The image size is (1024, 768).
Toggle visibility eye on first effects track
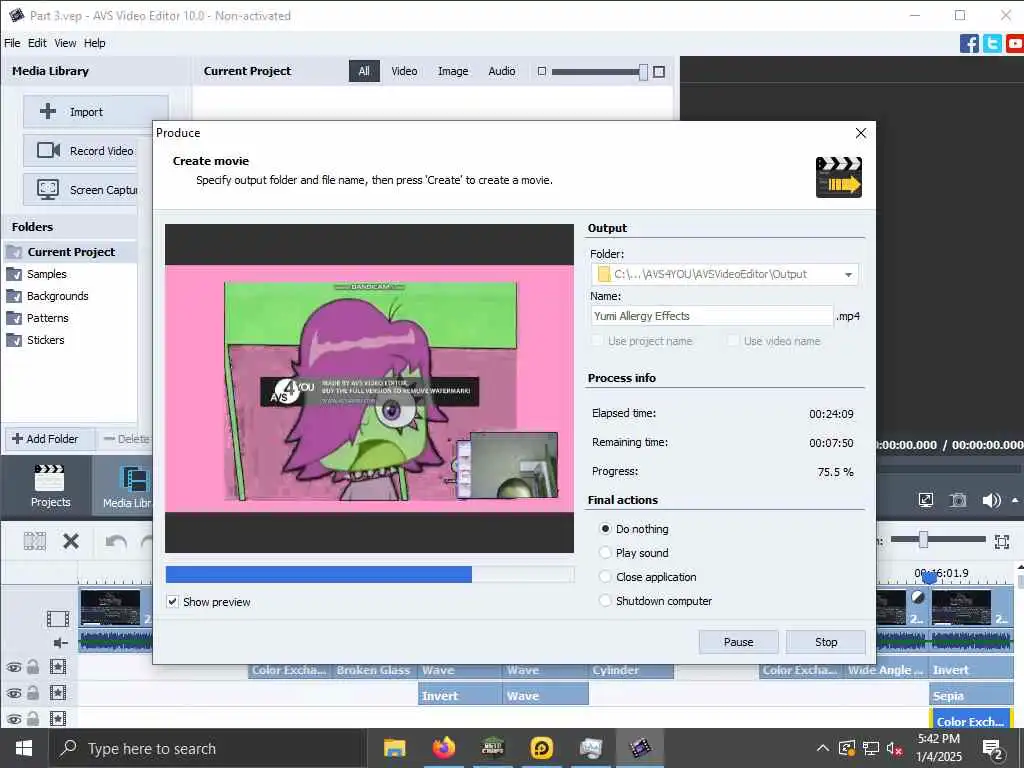point(14,667)
